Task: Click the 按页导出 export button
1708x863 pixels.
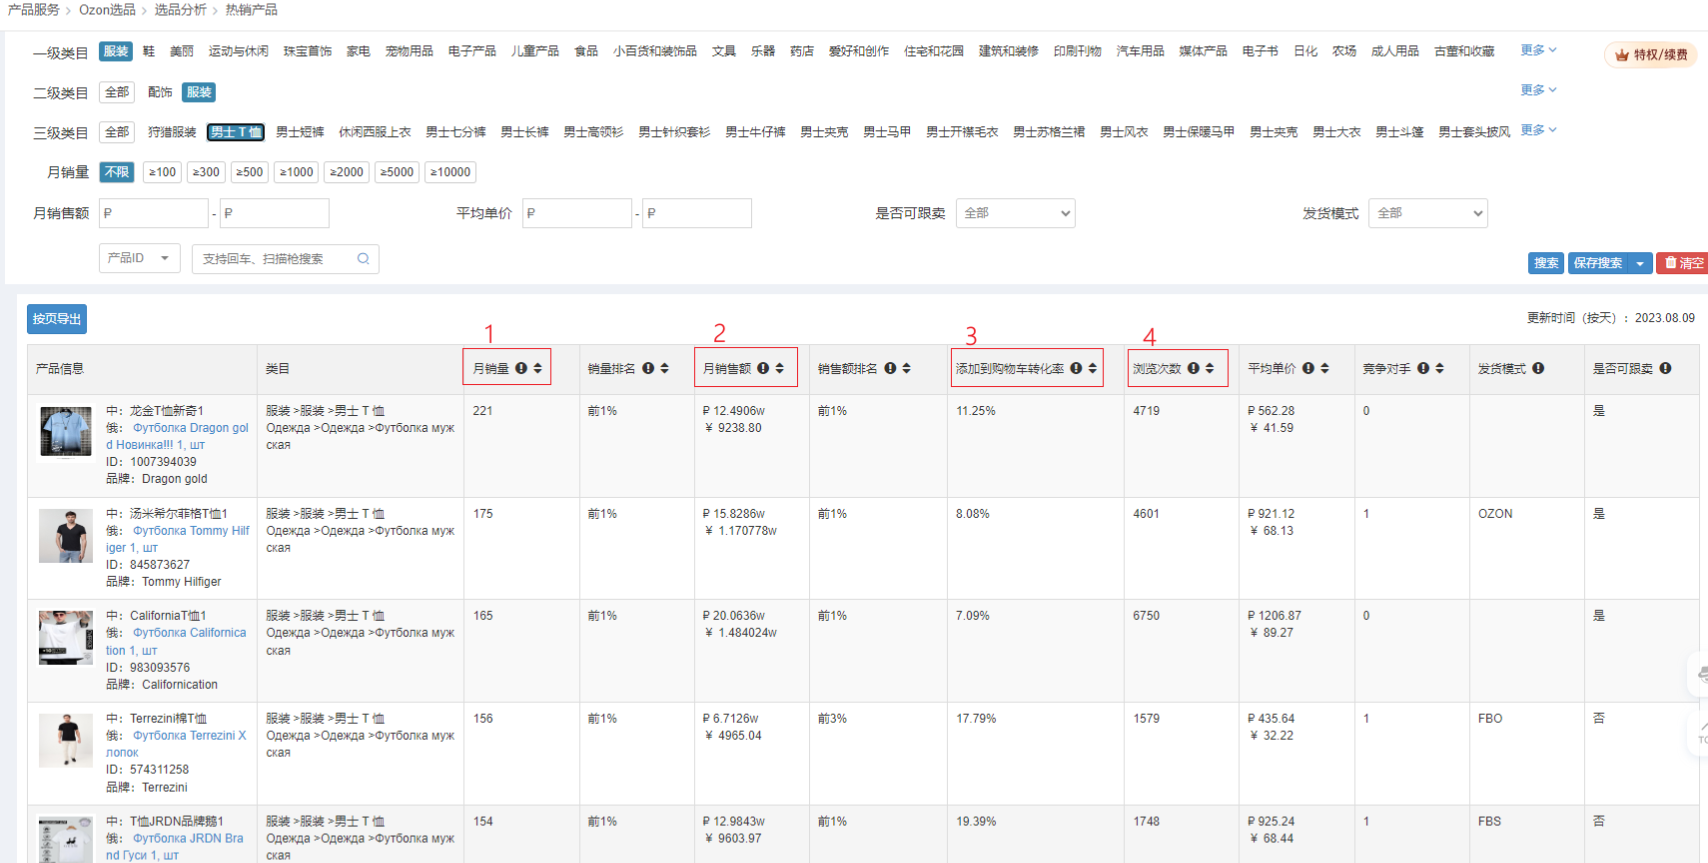Action: click(57, 319)
